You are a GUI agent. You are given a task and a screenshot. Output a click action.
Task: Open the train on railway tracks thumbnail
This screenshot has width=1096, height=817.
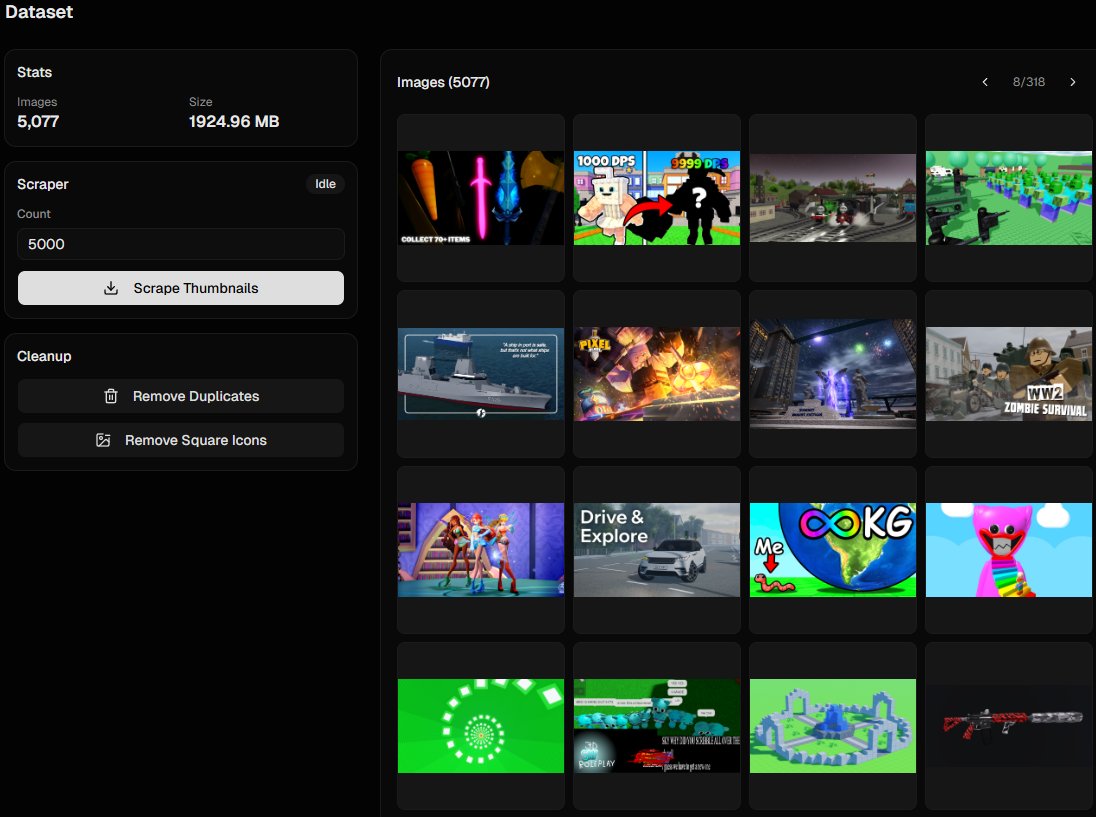(833, 198)
